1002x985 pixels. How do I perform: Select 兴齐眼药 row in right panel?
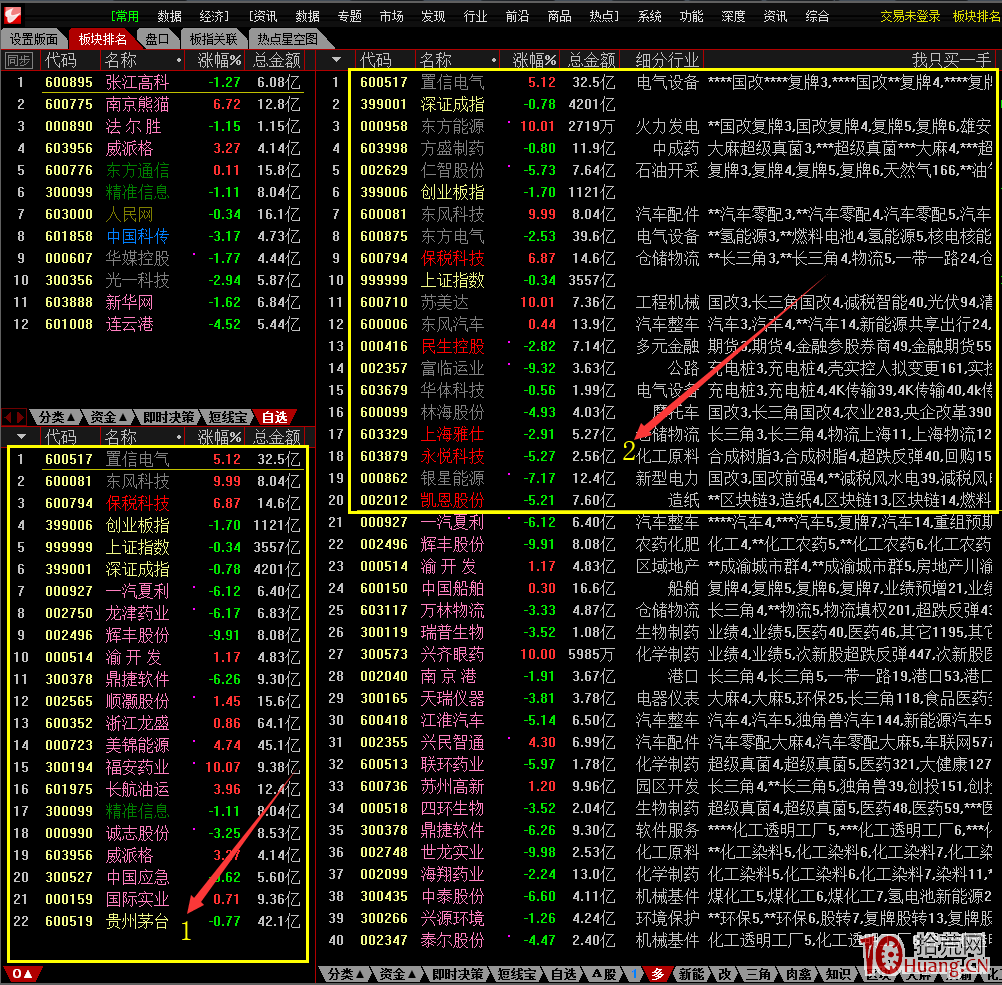tap(658, 654)
